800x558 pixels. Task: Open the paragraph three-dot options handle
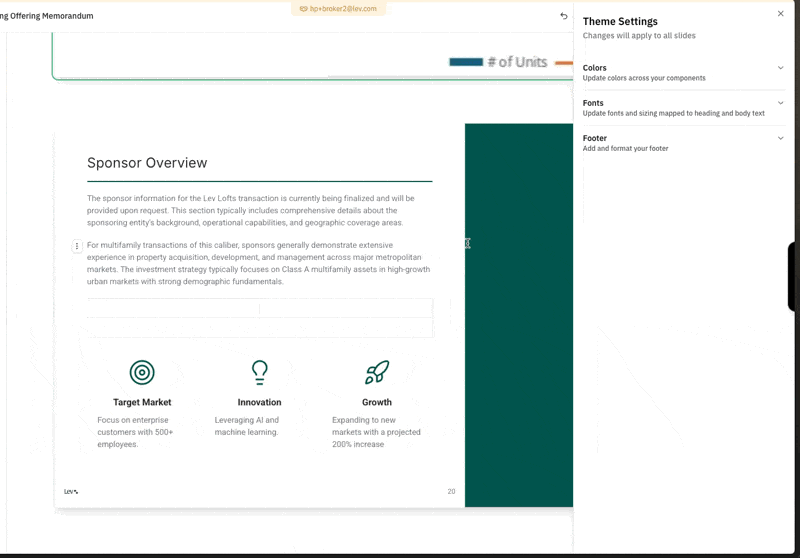(x=77, y=246)
